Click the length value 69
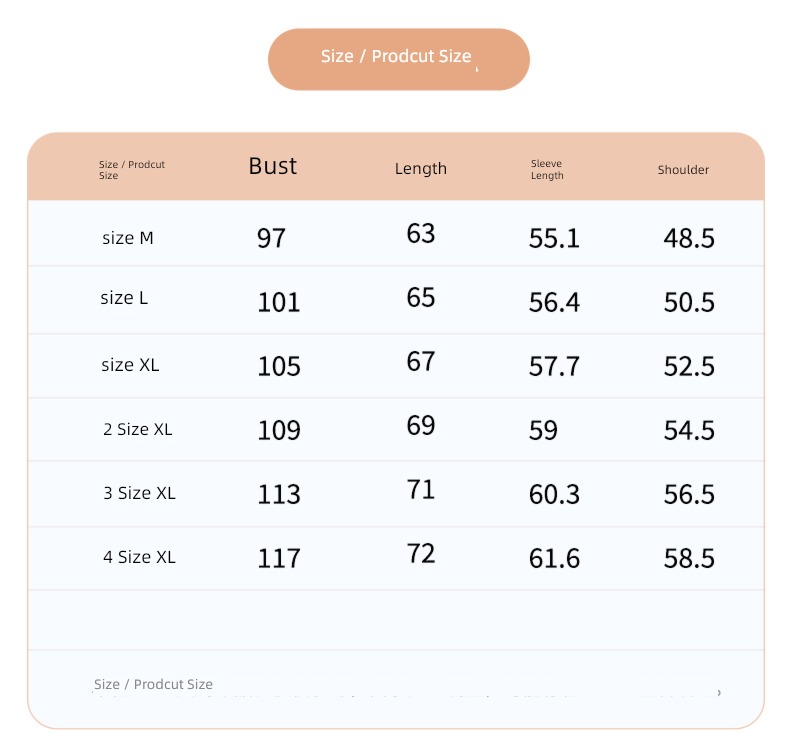790x744 pixels. pyautogui.click(x=421, y=426)
